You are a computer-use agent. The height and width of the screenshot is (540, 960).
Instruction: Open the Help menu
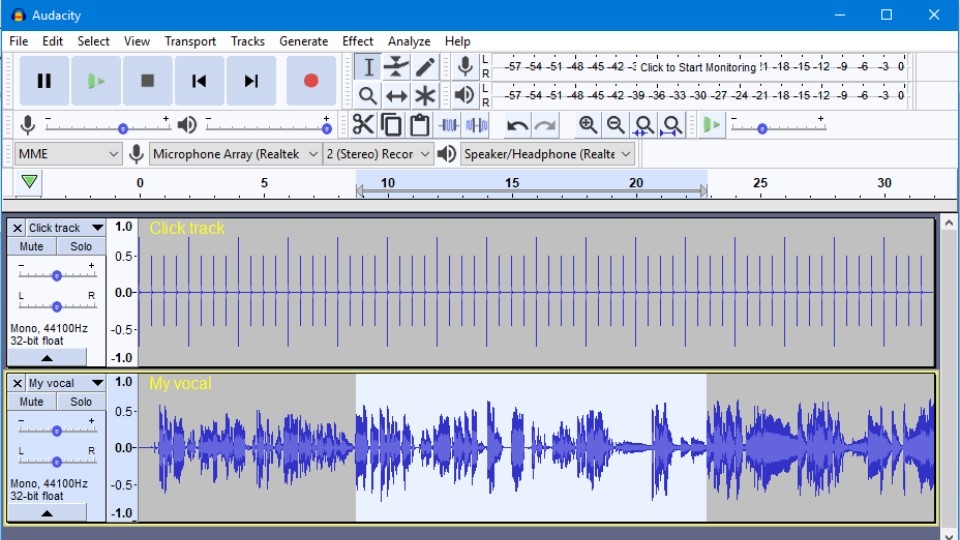[x=457, y=41]
